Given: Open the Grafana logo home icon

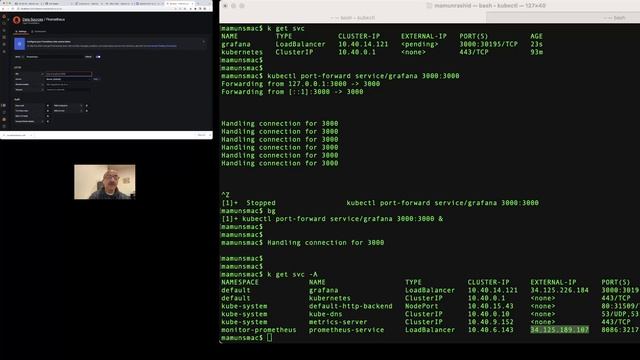Looking at the screenshot, I should point(4,16).
